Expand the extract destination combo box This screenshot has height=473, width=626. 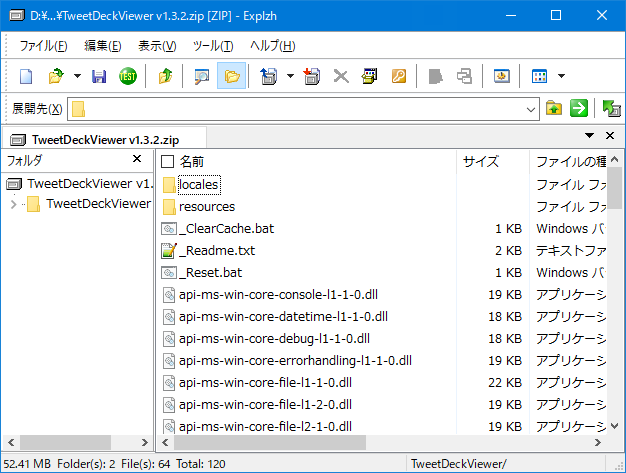pyautogui.click(x=531, y=109)
